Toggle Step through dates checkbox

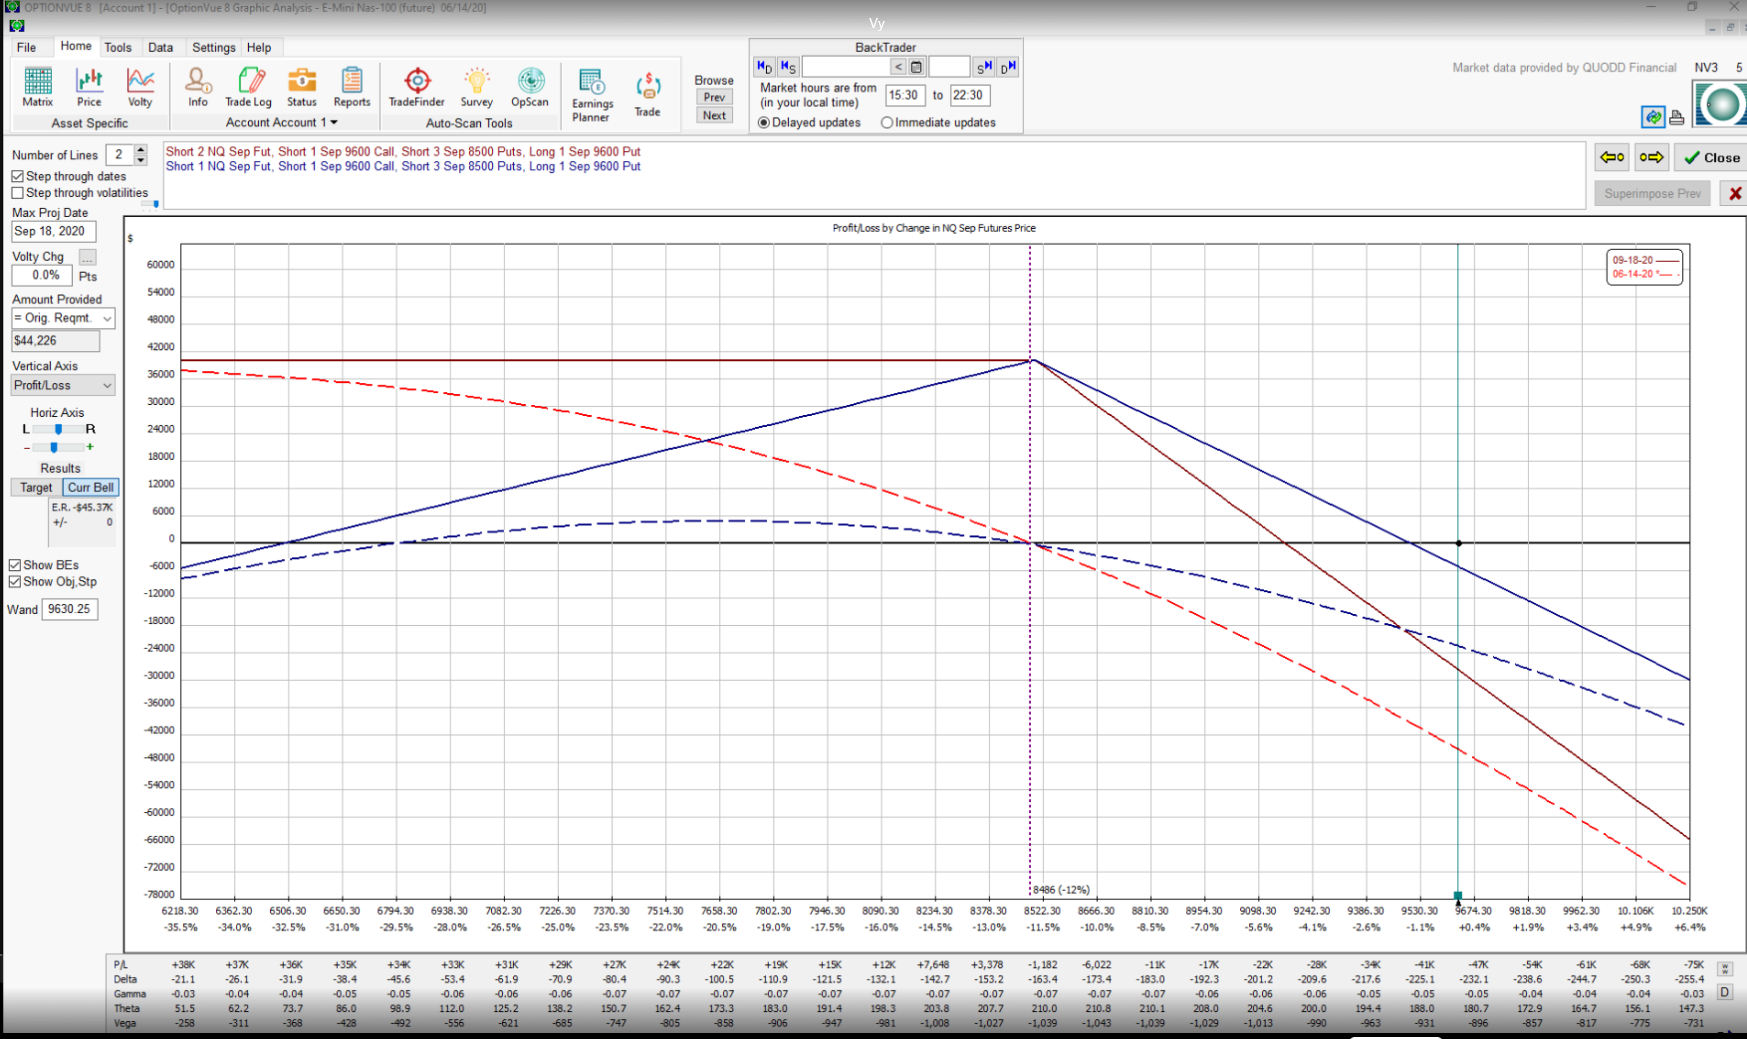point(18,176)
